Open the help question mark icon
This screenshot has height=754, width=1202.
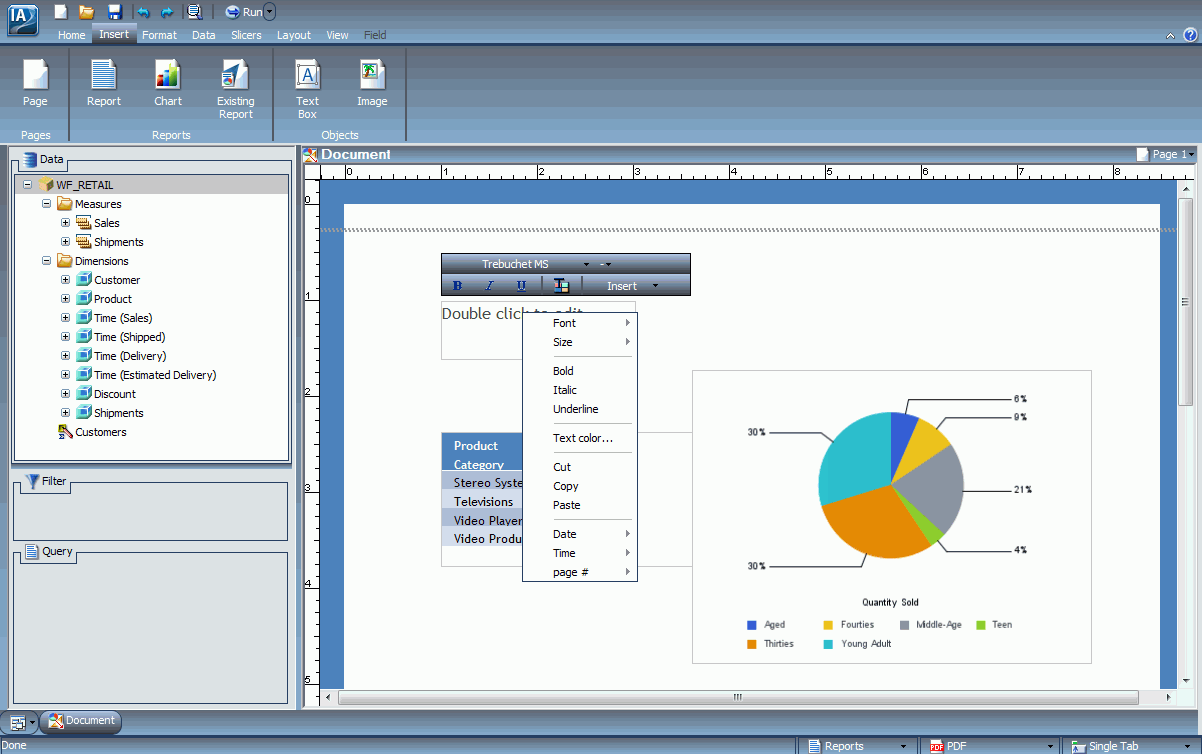[x=1190, y=35]
